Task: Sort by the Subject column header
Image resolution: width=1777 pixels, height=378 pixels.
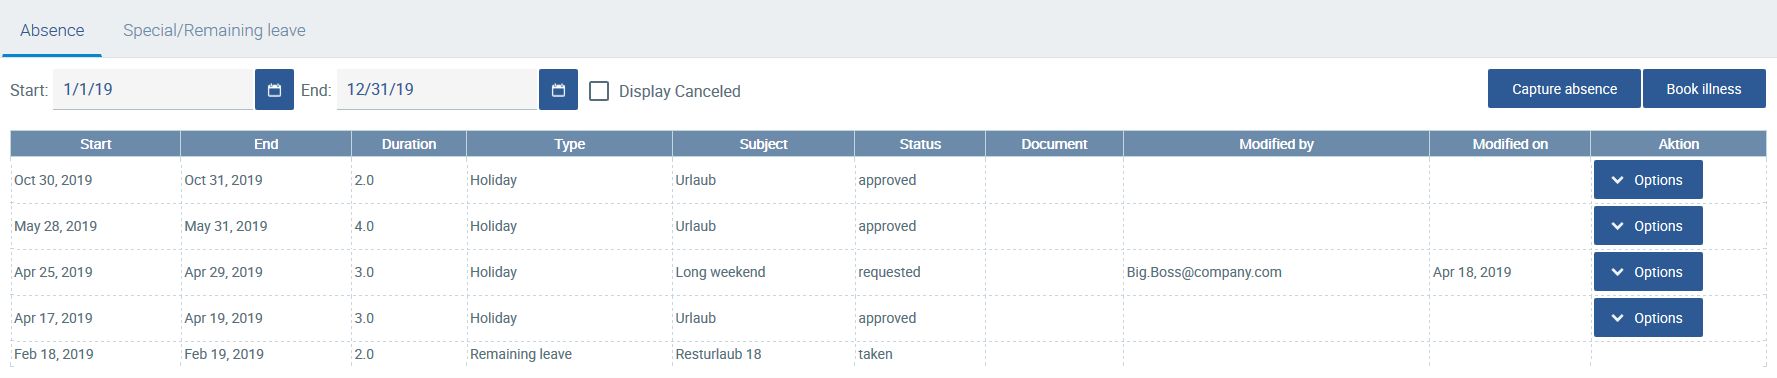Action: (x=763, y=144)
